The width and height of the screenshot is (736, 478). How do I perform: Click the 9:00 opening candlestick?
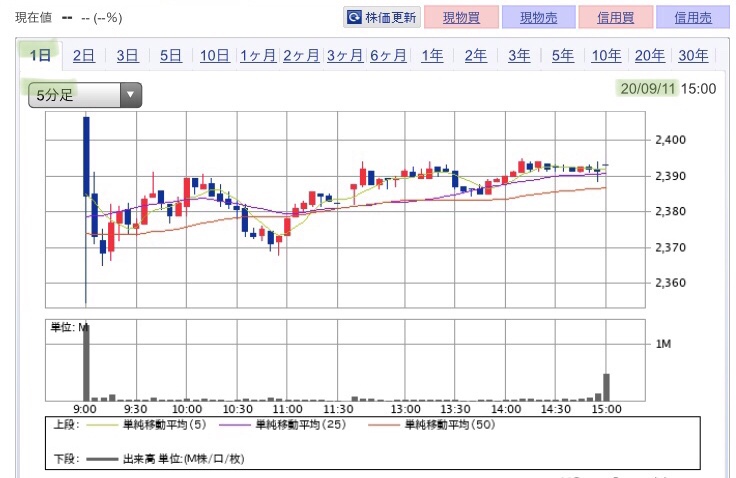(86, 156)
